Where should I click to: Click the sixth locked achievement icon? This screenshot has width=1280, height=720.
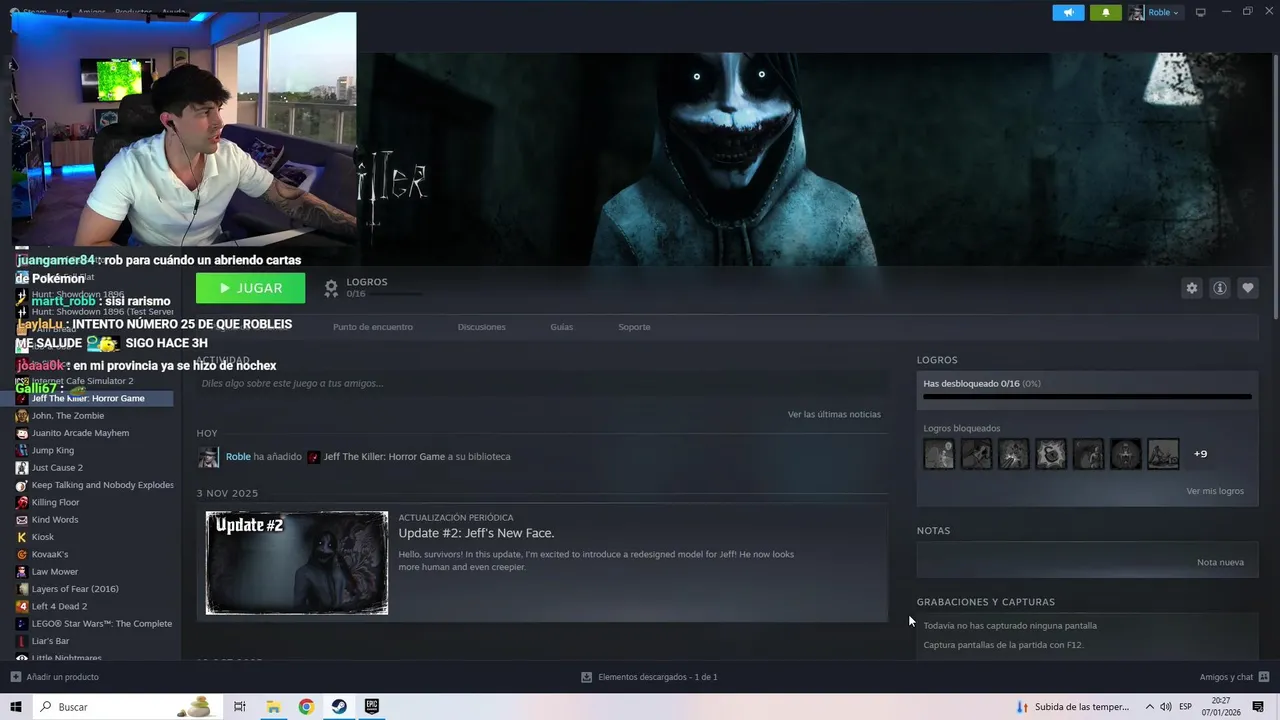[x=1125, y=454]
